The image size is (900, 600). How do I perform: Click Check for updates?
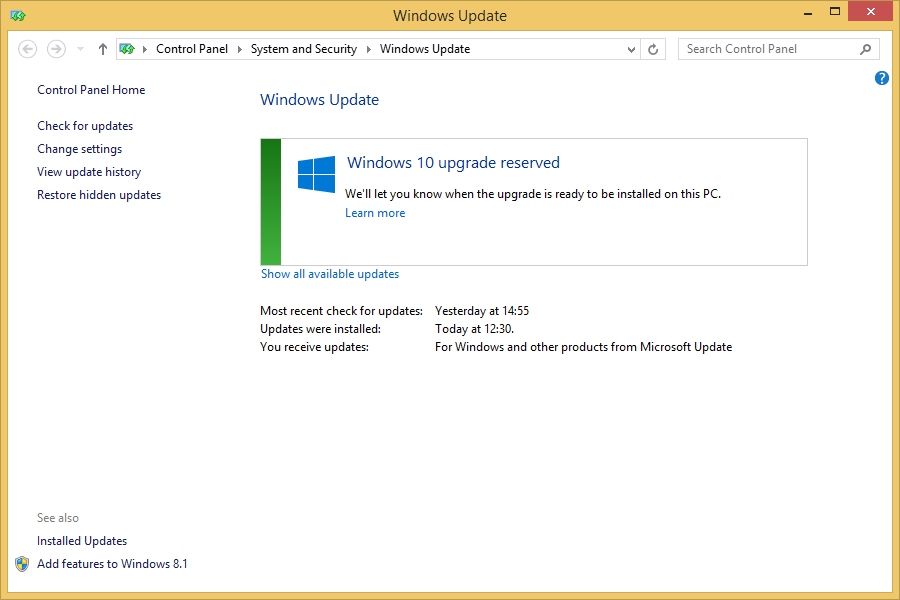pos(85,126)
